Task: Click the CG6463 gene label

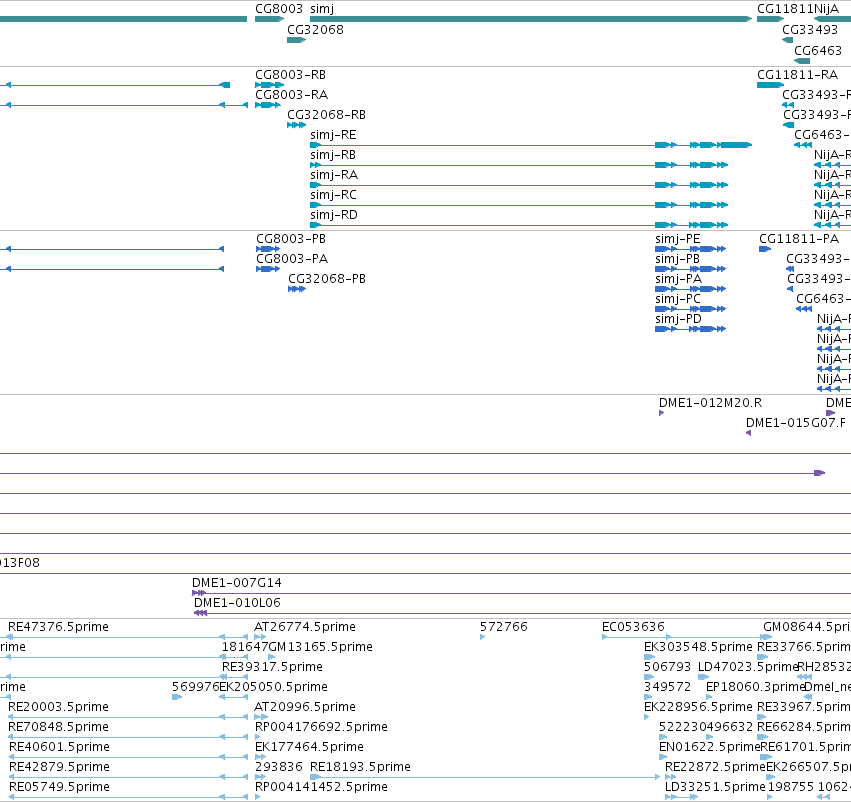Action: pyautogui.click(x=818, y=50)
